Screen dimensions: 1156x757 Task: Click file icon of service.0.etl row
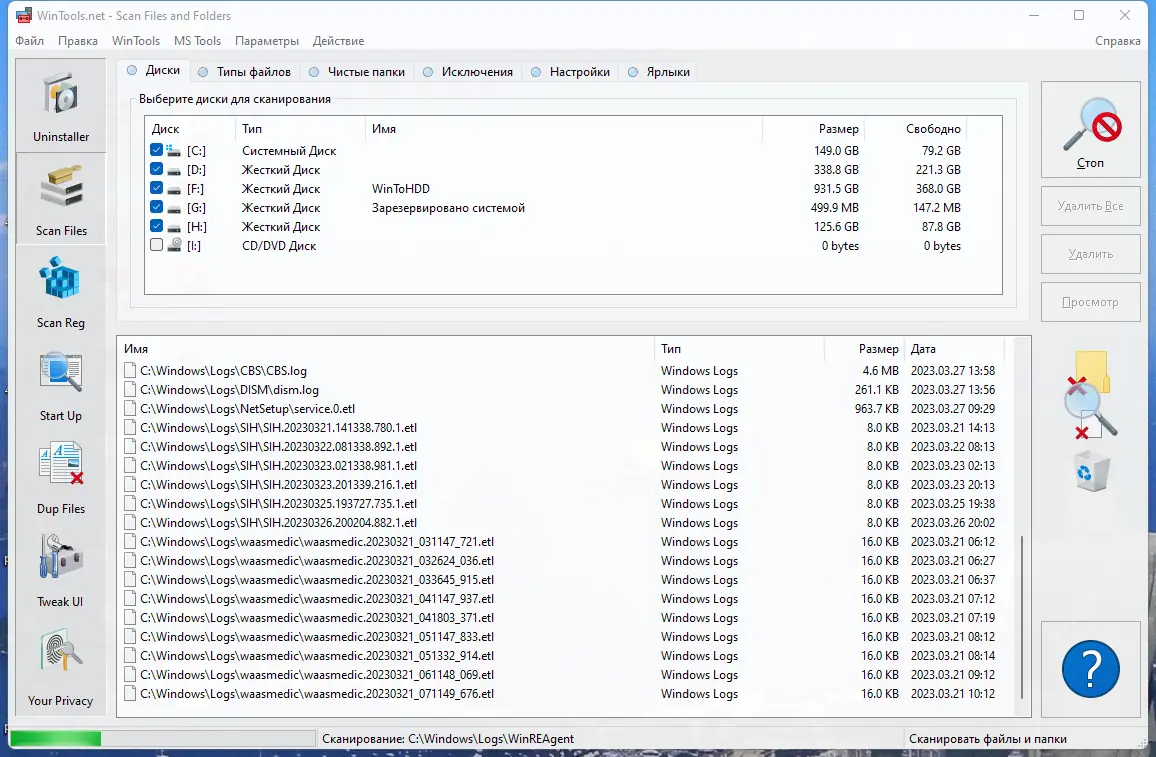coord(130,409)
